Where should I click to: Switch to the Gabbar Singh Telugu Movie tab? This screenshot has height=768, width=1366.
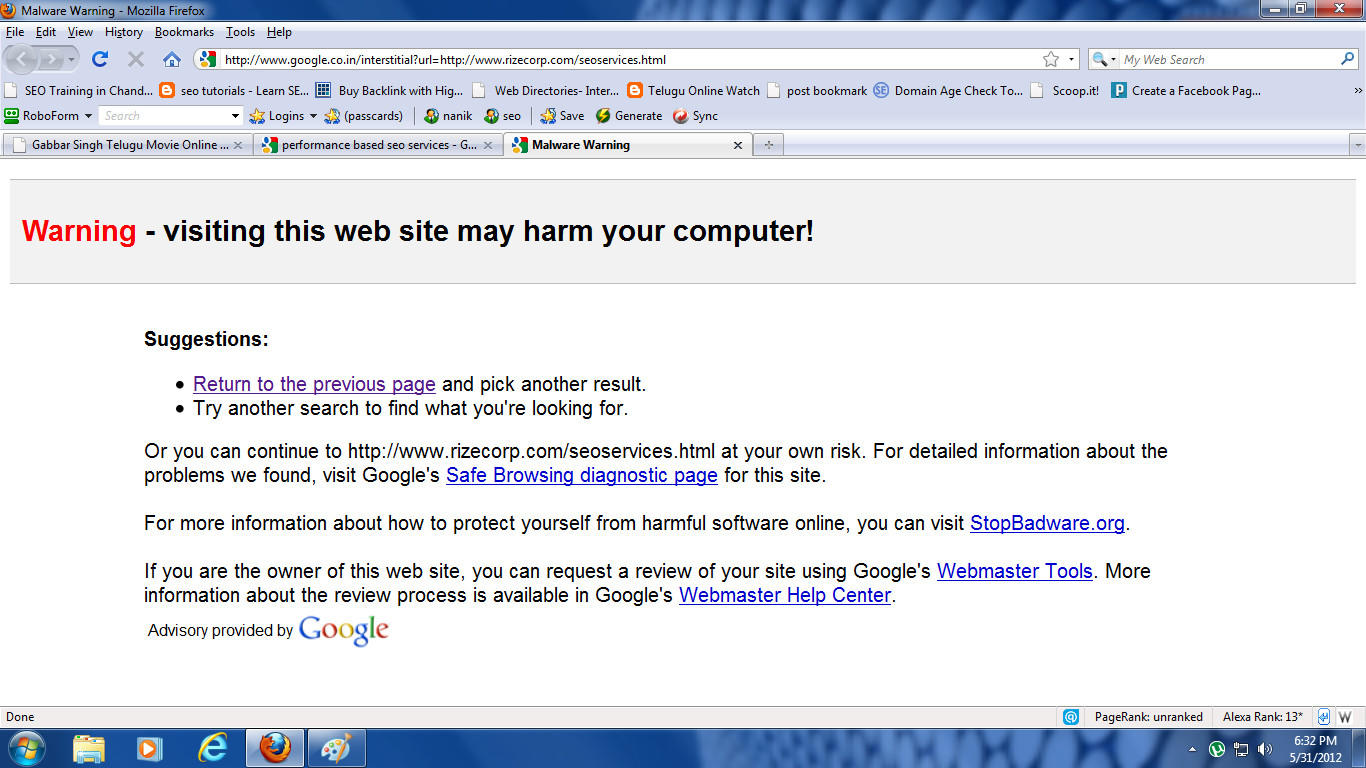pos(124,145)
